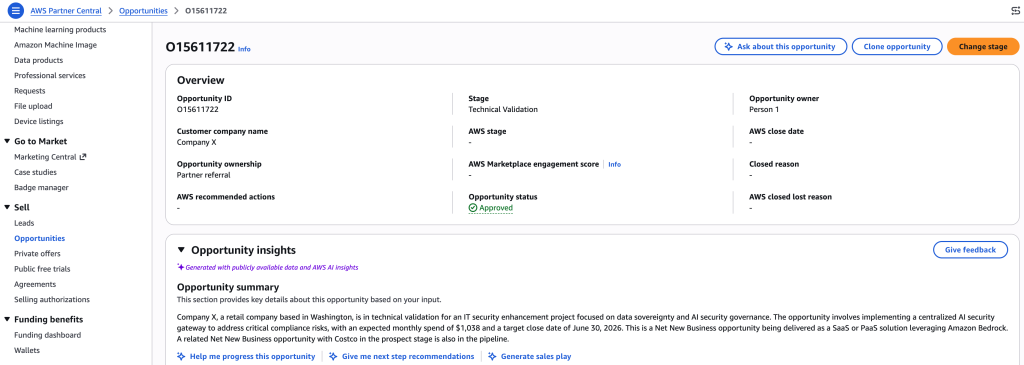Open Data products sidebar item
This screenshot has width=1024, height=365.
click(39, 60)
